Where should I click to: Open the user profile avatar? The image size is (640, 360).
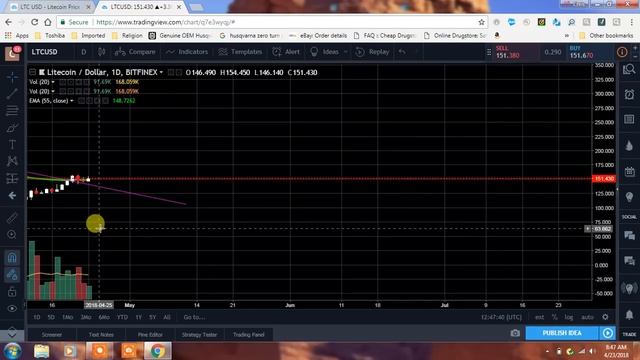(x=12, y=53)
